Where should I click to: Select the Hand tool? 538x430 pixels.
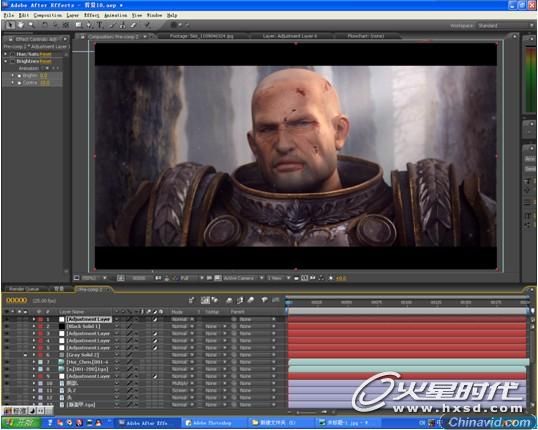pyautogui.click(x=21, y=25)
